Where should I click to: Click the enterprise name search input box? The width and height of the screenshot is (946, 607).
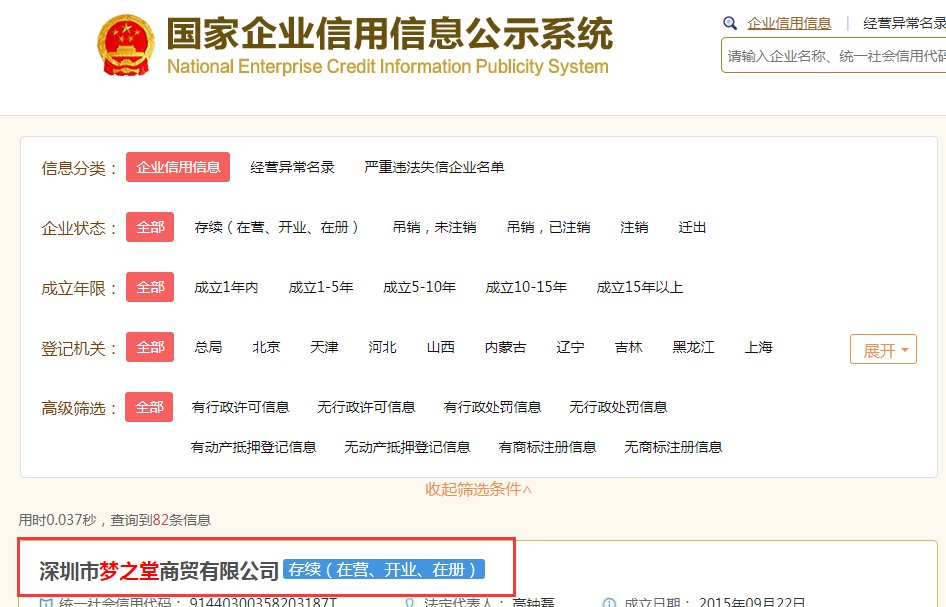pyautogui.click(x=832, y=57)
